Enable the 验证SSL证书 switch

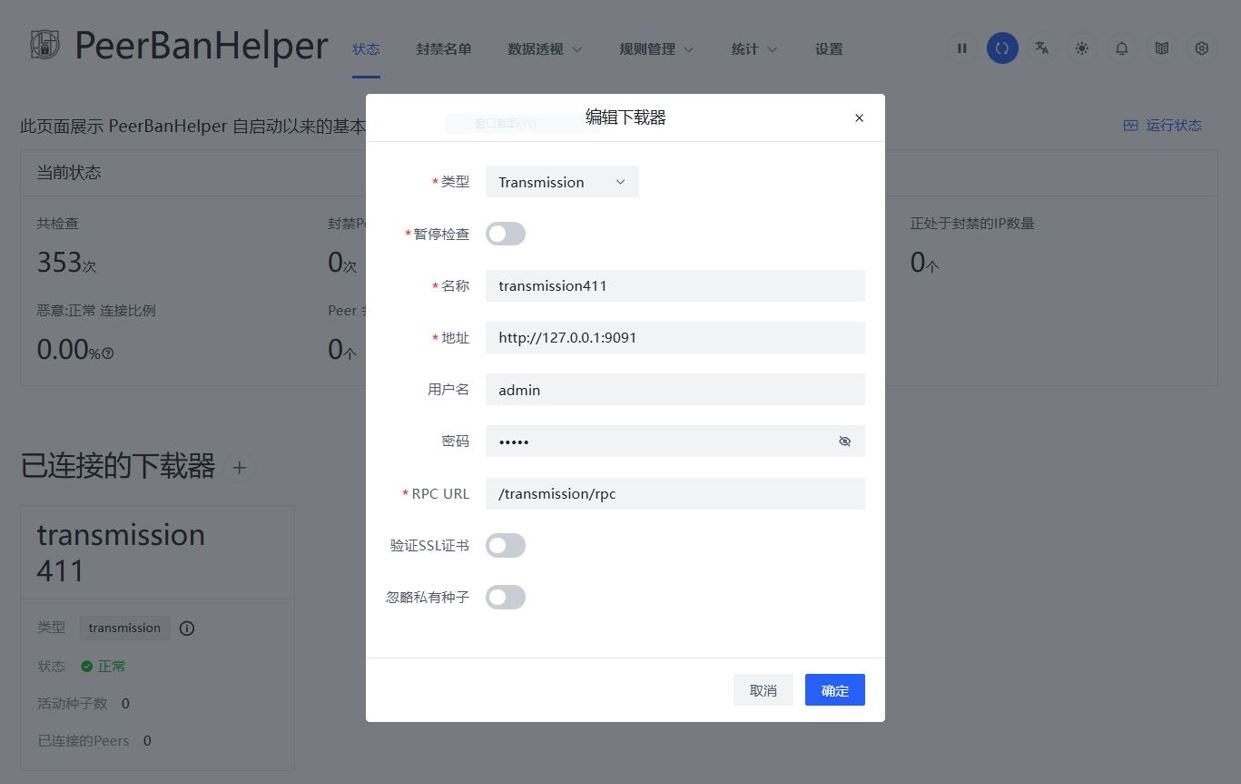[x=505, y=545]
